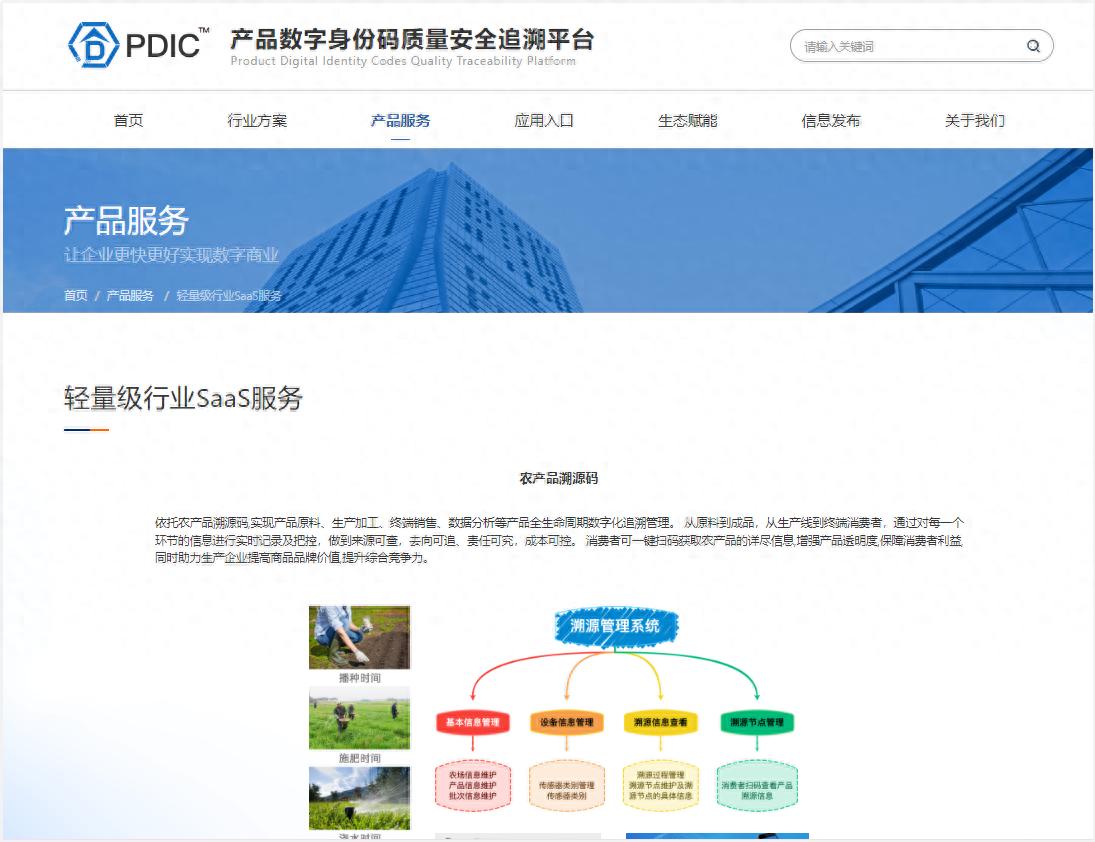Click the 轻量级行业SaaS服务 breadcrumb
1095x842 pixels.
pos(229,295)
